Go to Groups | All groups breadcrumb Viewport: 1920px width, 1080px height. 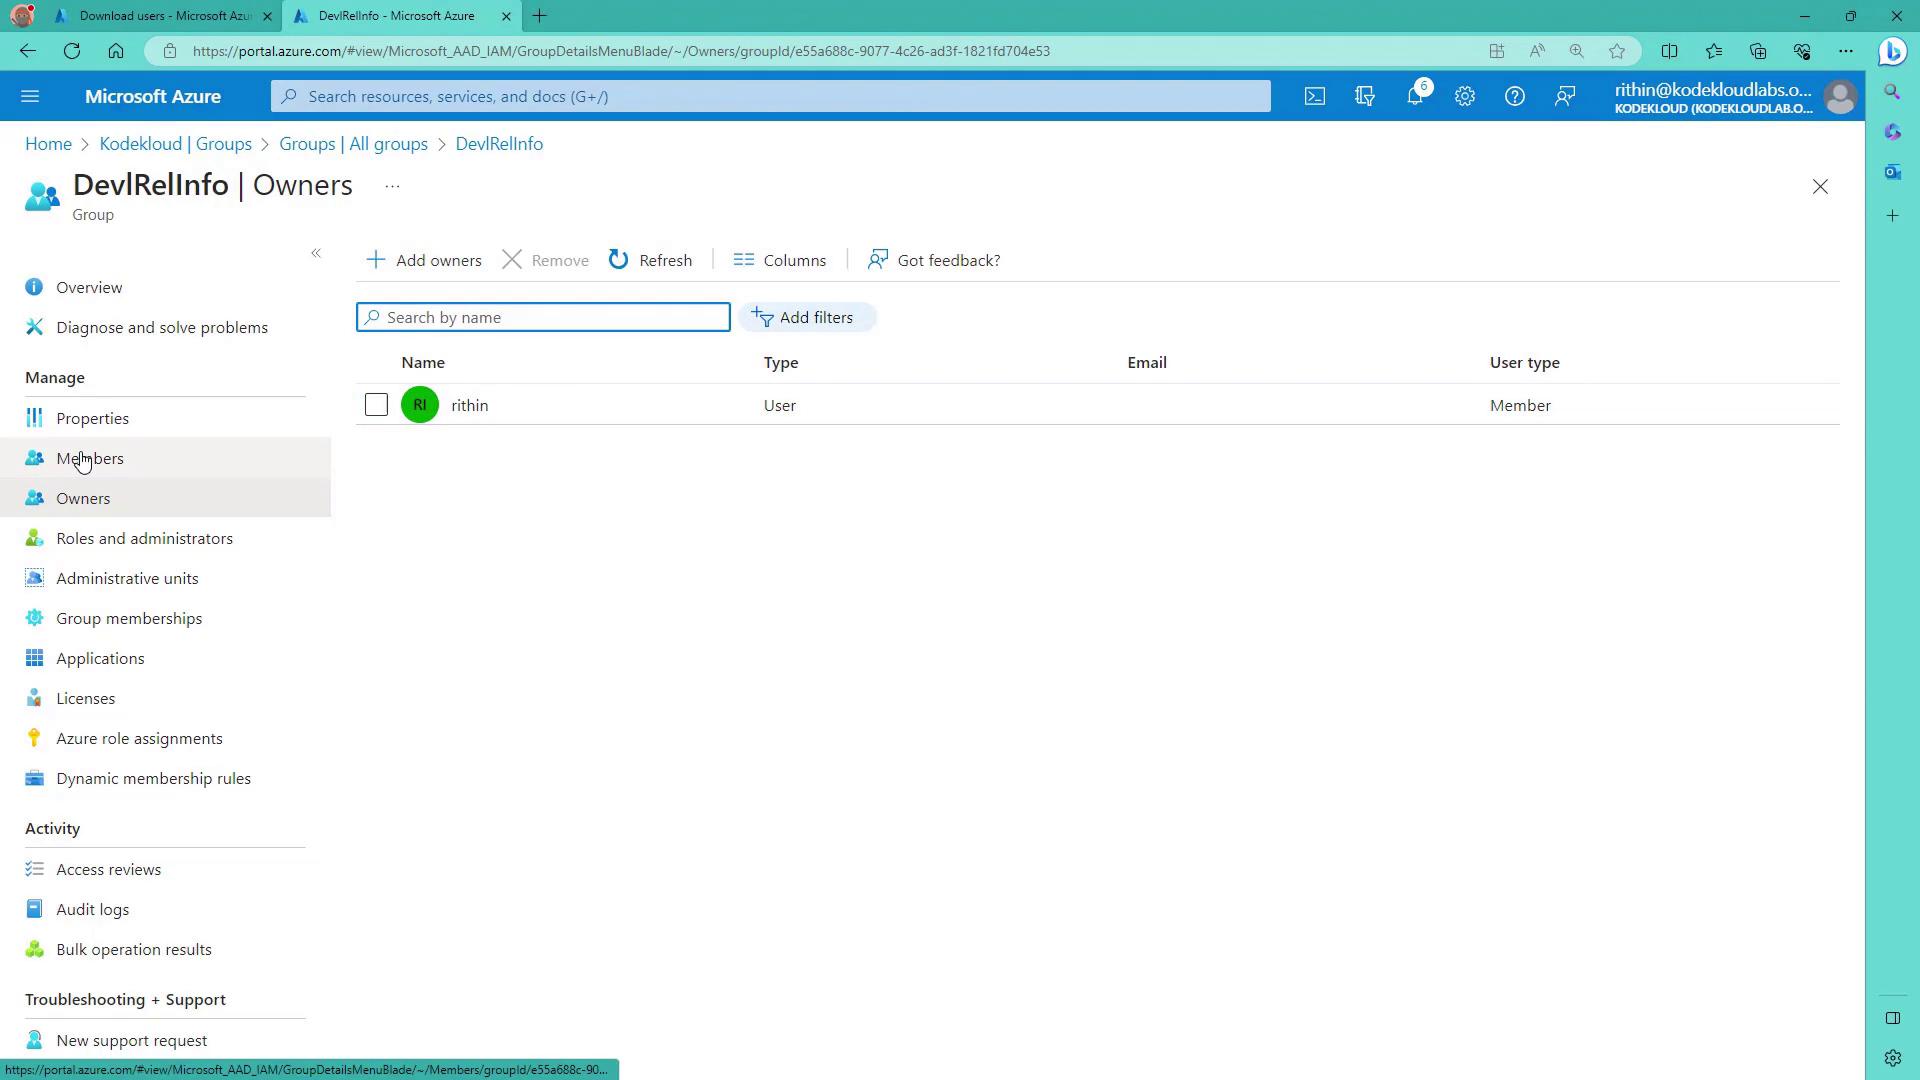click(x=353, y=144)
